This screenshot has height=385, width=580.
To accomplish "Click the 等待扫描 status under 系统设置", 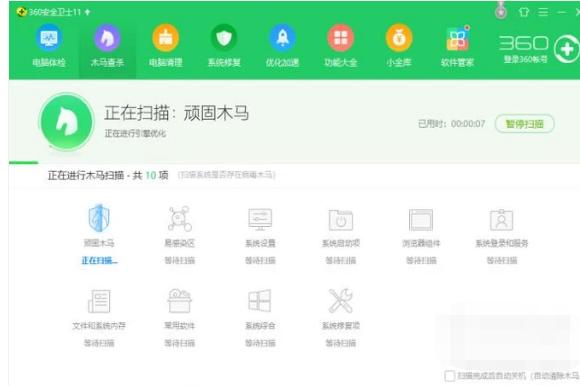I will coord(260,261).
